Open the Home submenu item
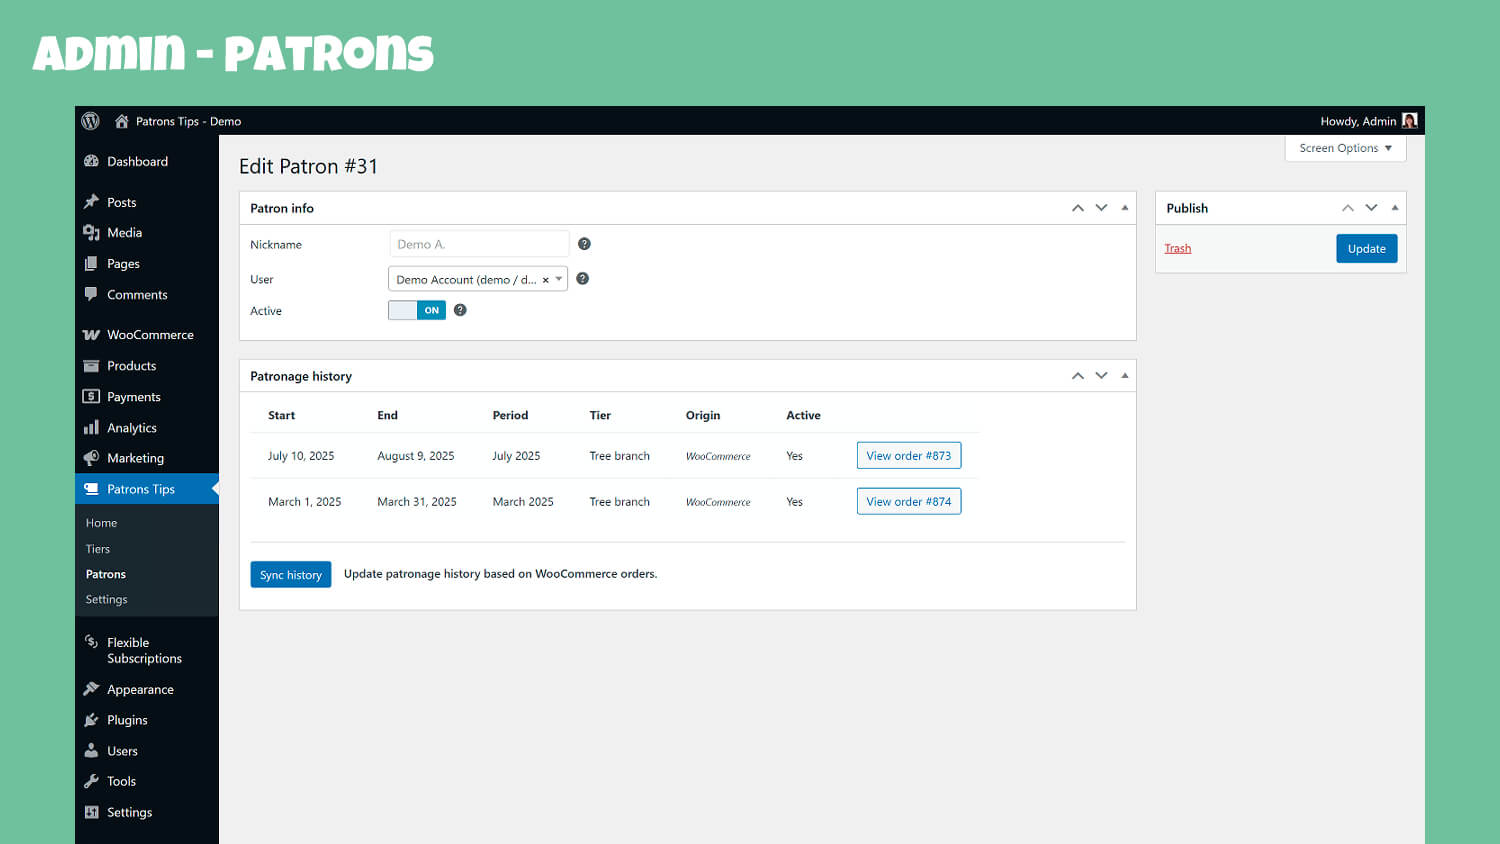Image resolution: width=1500 pixels, height=844 pixels. point(101,523)
